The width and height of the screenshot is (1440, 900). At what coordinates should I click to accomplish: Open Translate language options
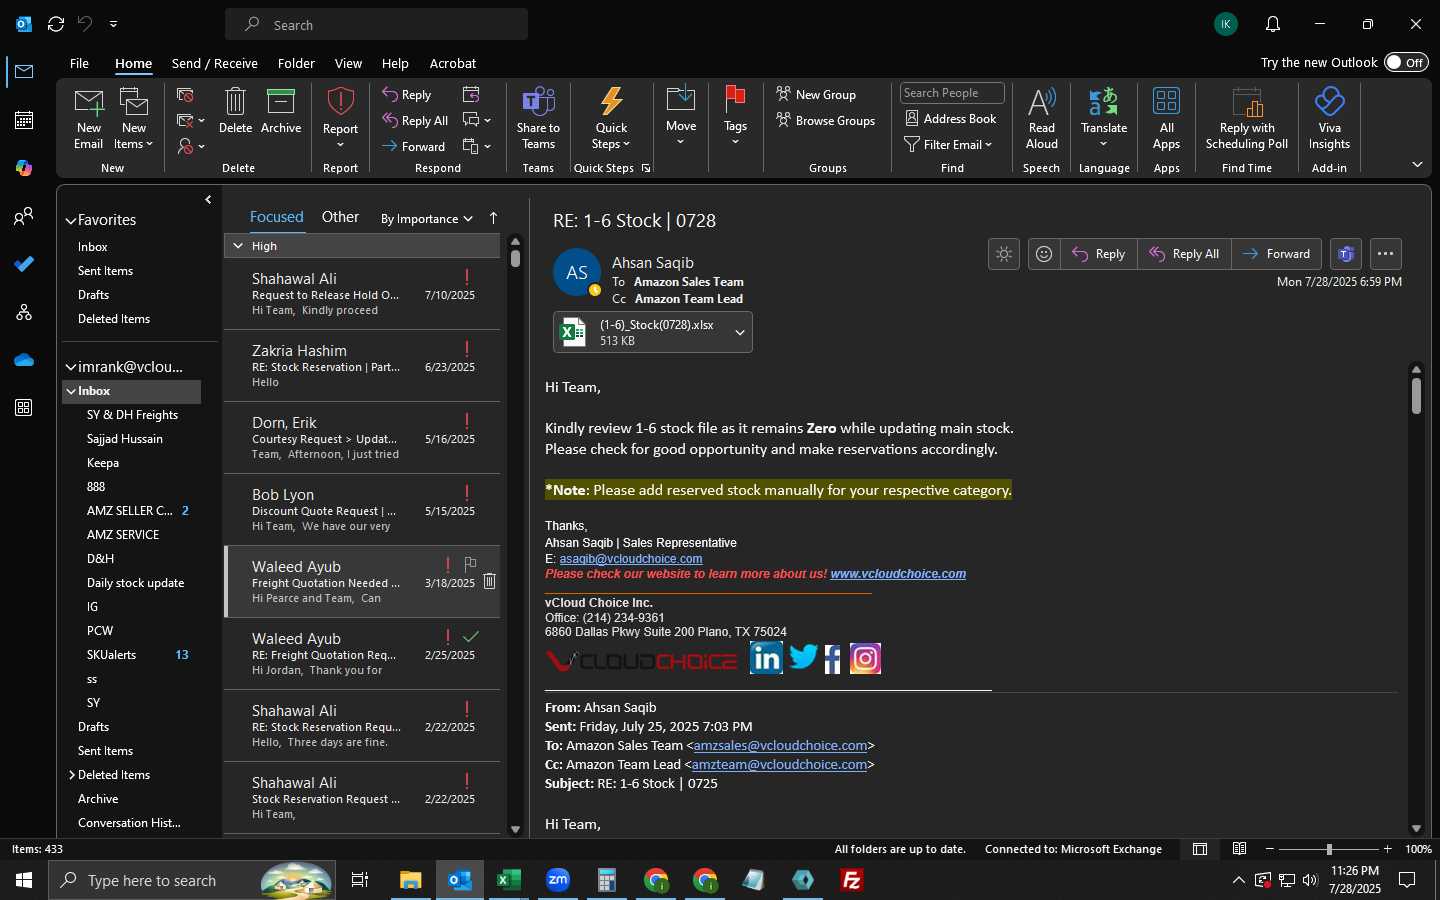(1104, 118)
